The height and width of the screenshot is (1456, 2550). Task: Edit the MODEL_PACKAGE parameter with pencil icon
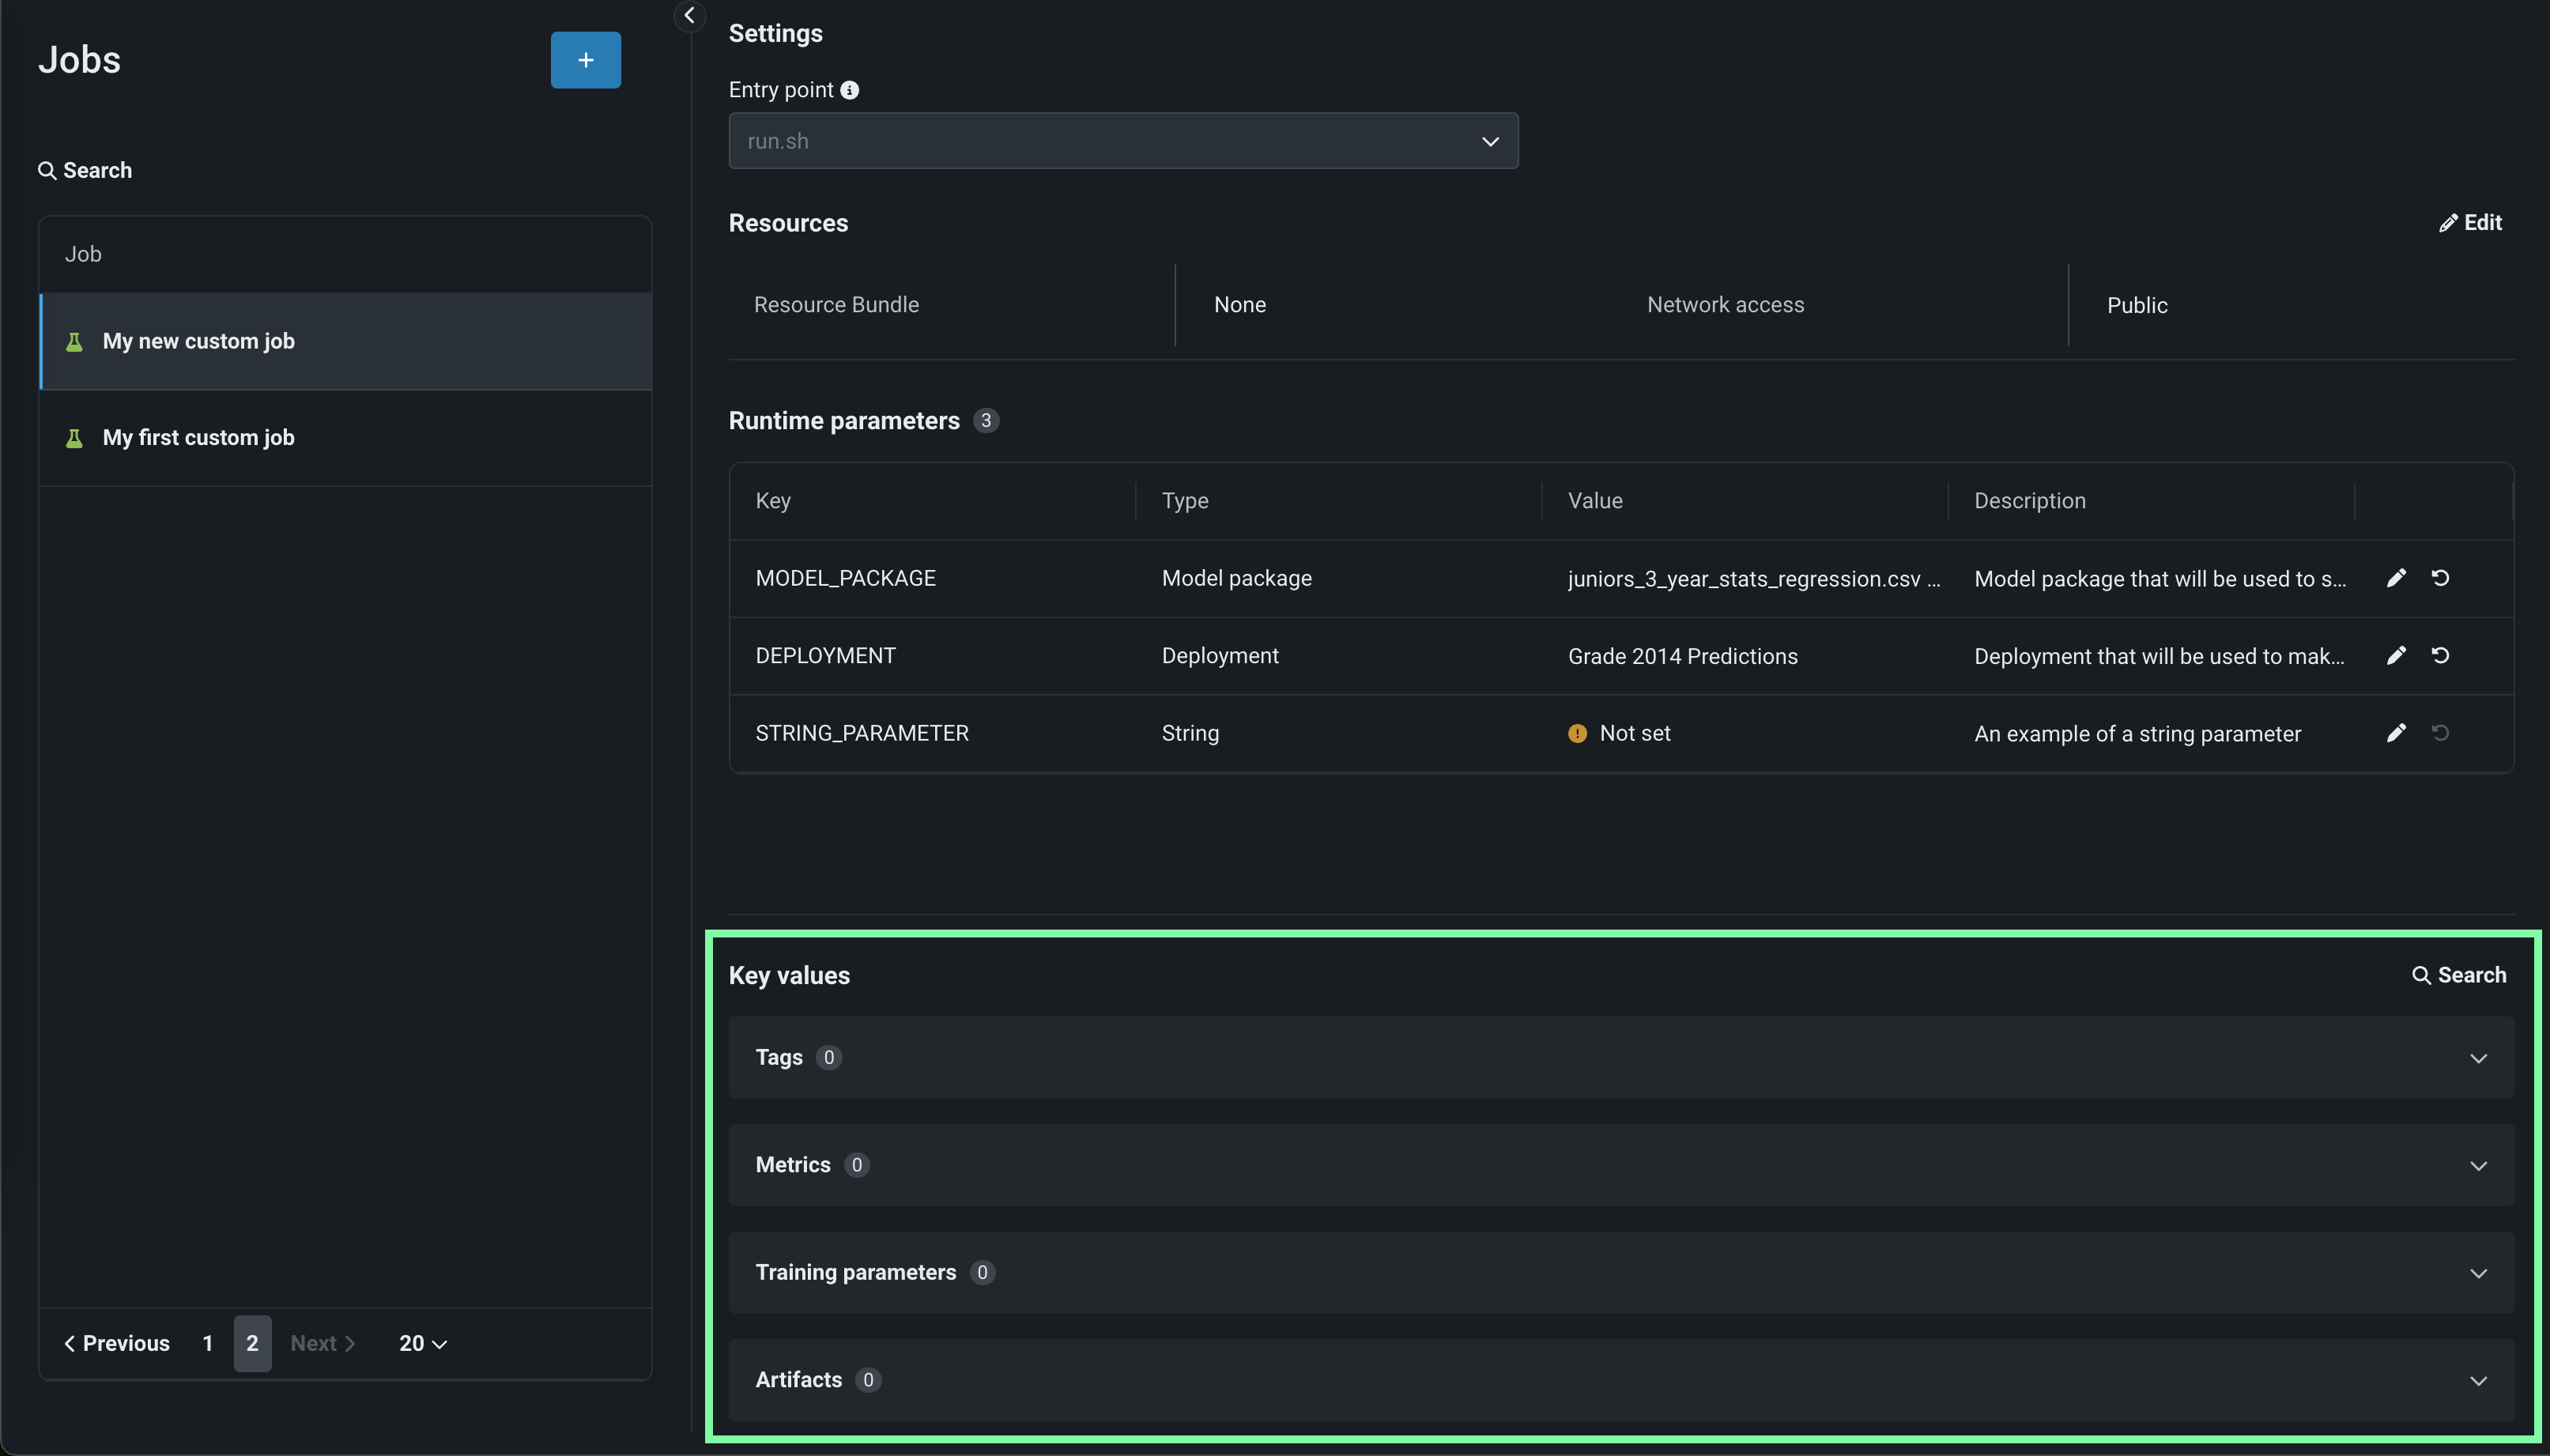pos(2396,578)
